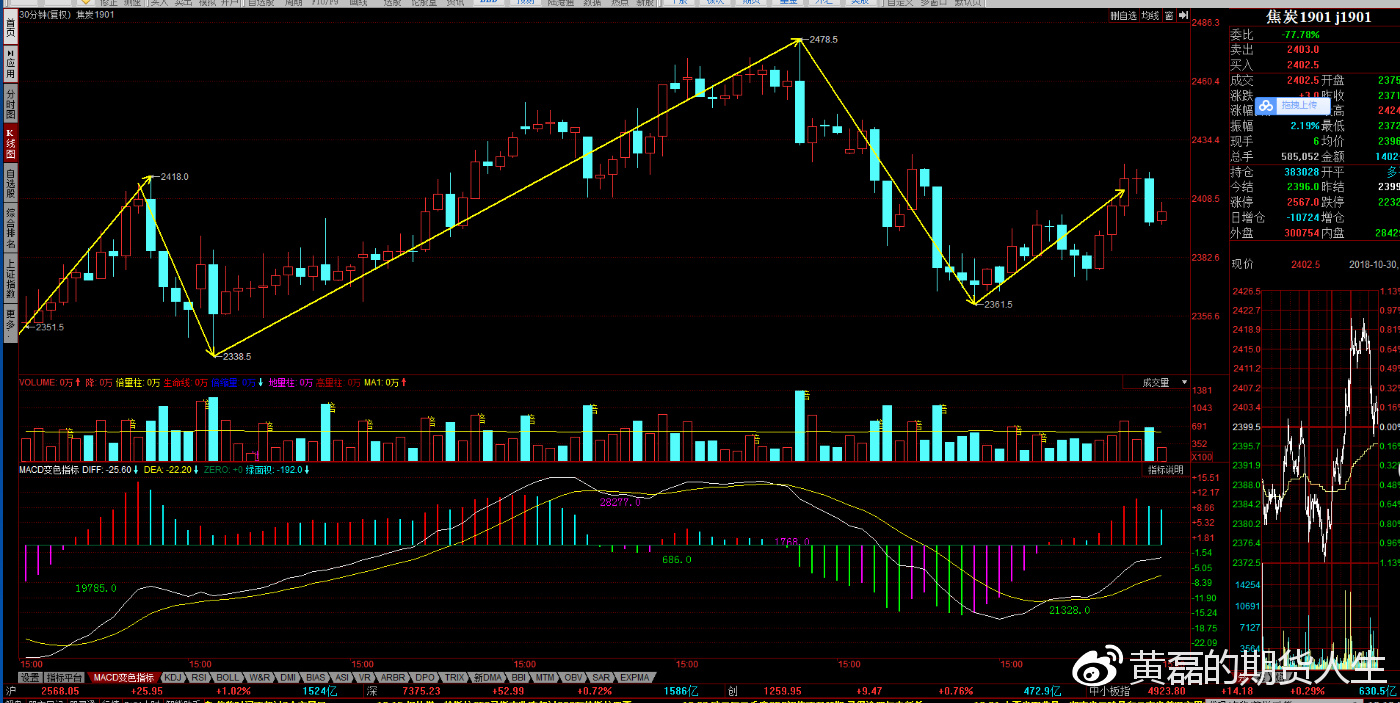Select the K线图 side tab
The width and height of the screenshot is (1400, 703).
9,143
